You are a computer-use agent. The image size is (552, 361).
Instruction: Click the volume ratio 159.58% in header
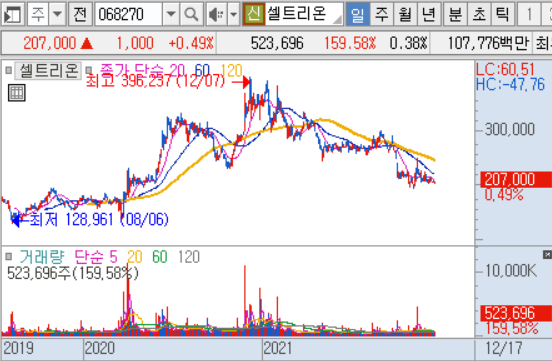point(350,43)
